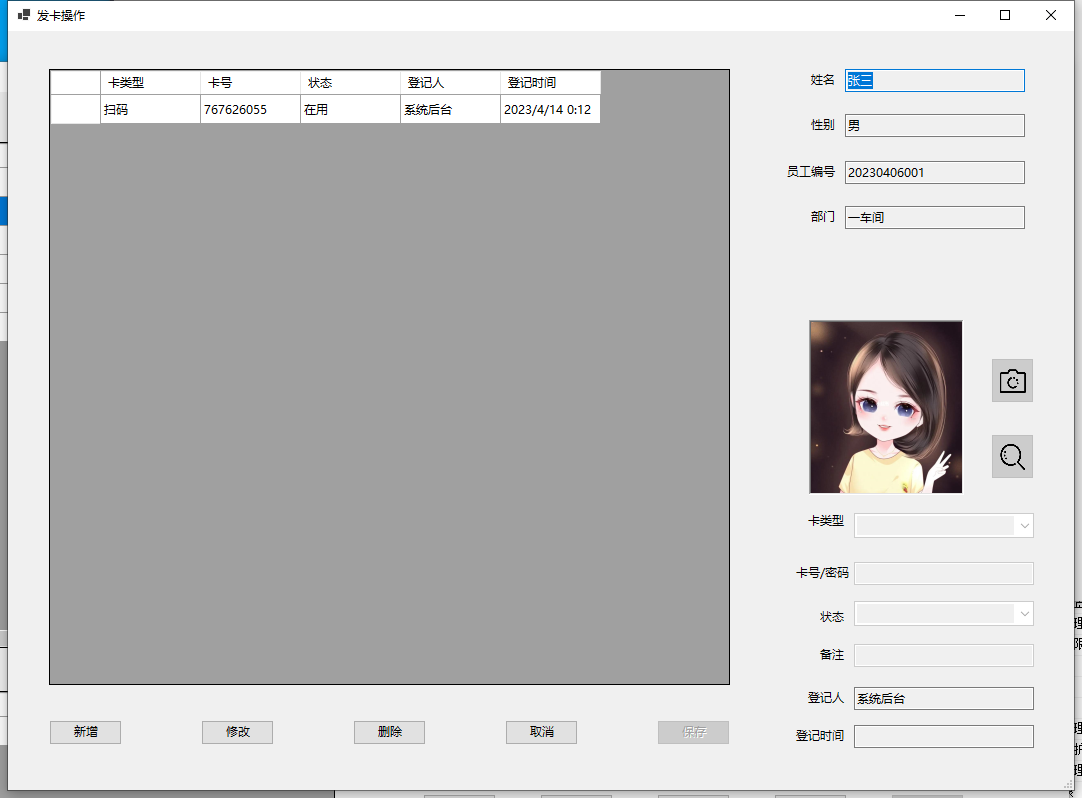
Task: Click the 登记人 column header
Action: click(x=451, y=83)
